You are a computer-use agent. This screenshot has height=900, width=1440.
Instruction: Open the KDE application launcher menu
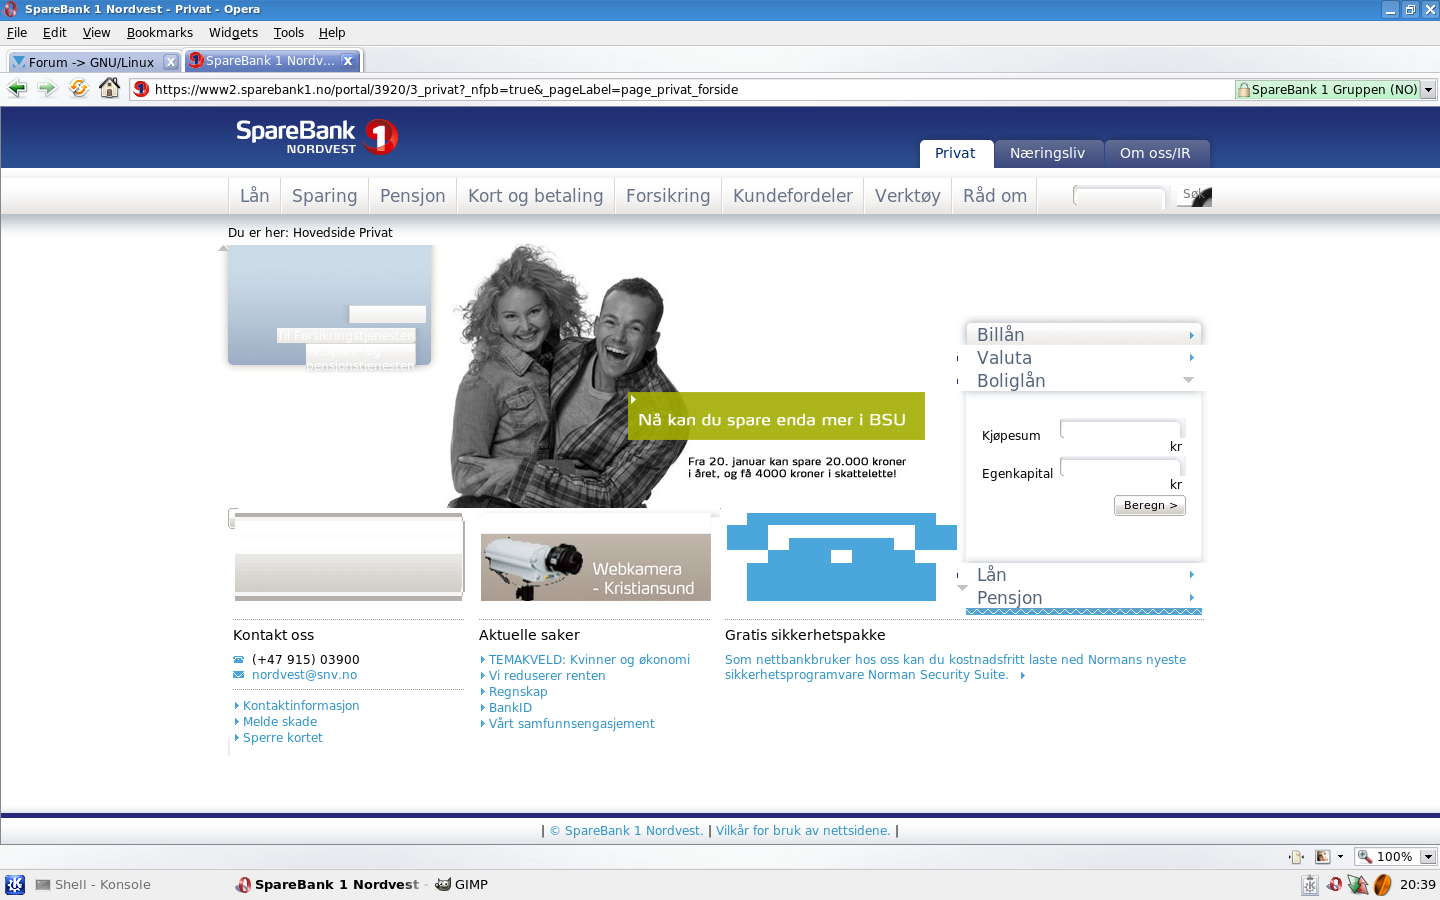[x=15, y=885]
